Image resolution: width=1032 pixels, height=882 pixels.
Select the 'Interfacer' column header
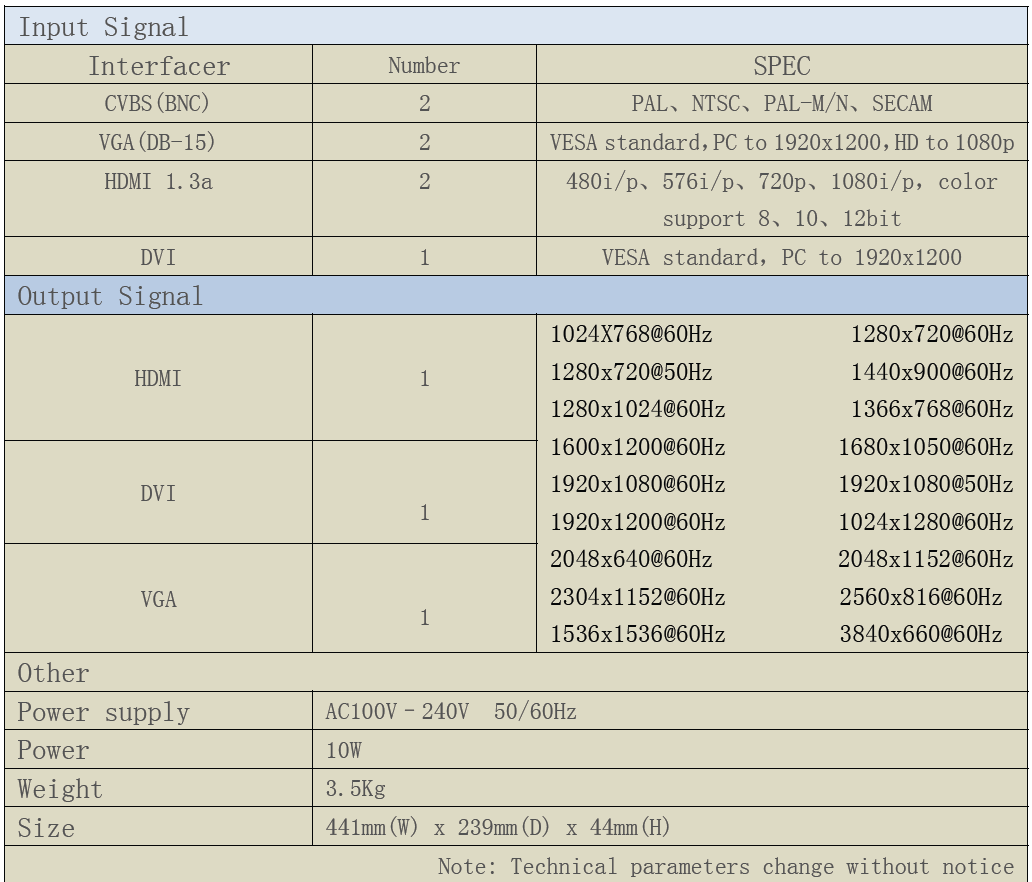(x=159, y=65)
